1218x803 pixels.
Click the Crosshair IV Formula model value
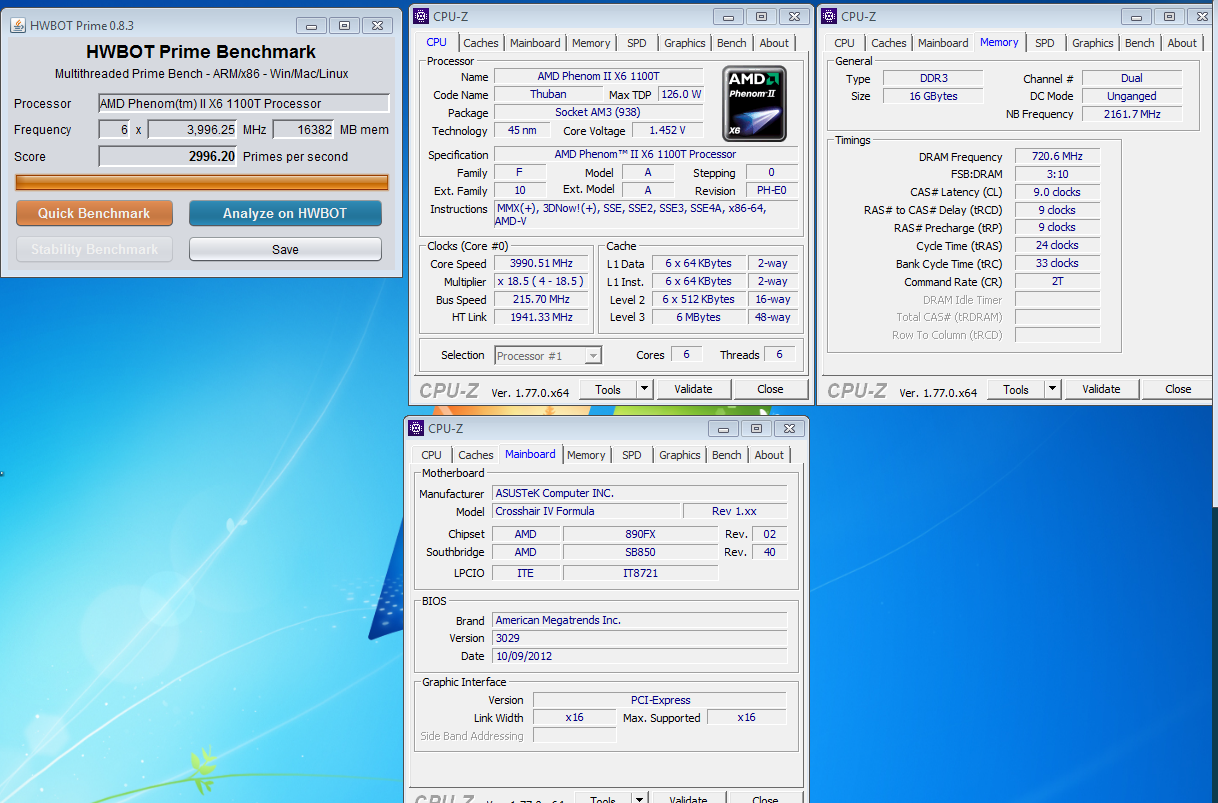click(586, 512)
